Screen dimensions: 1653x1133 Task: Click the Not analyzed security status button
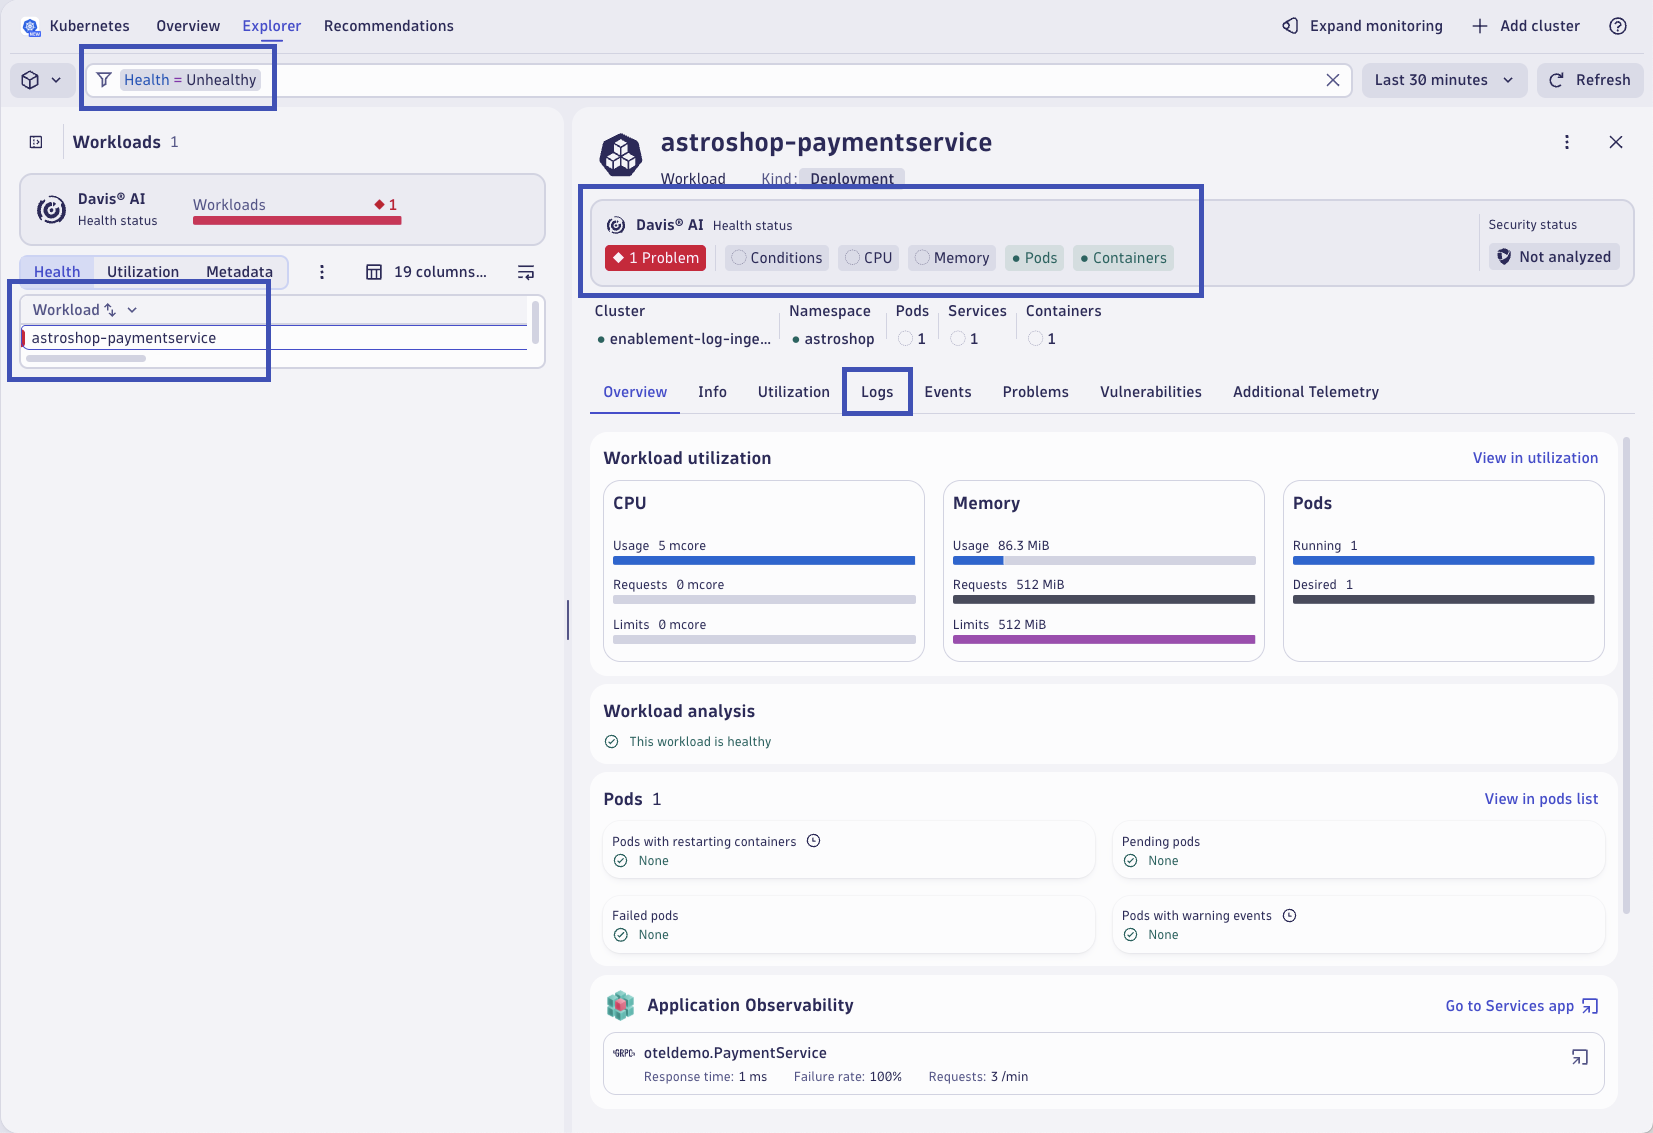(x=1554, y=257)
